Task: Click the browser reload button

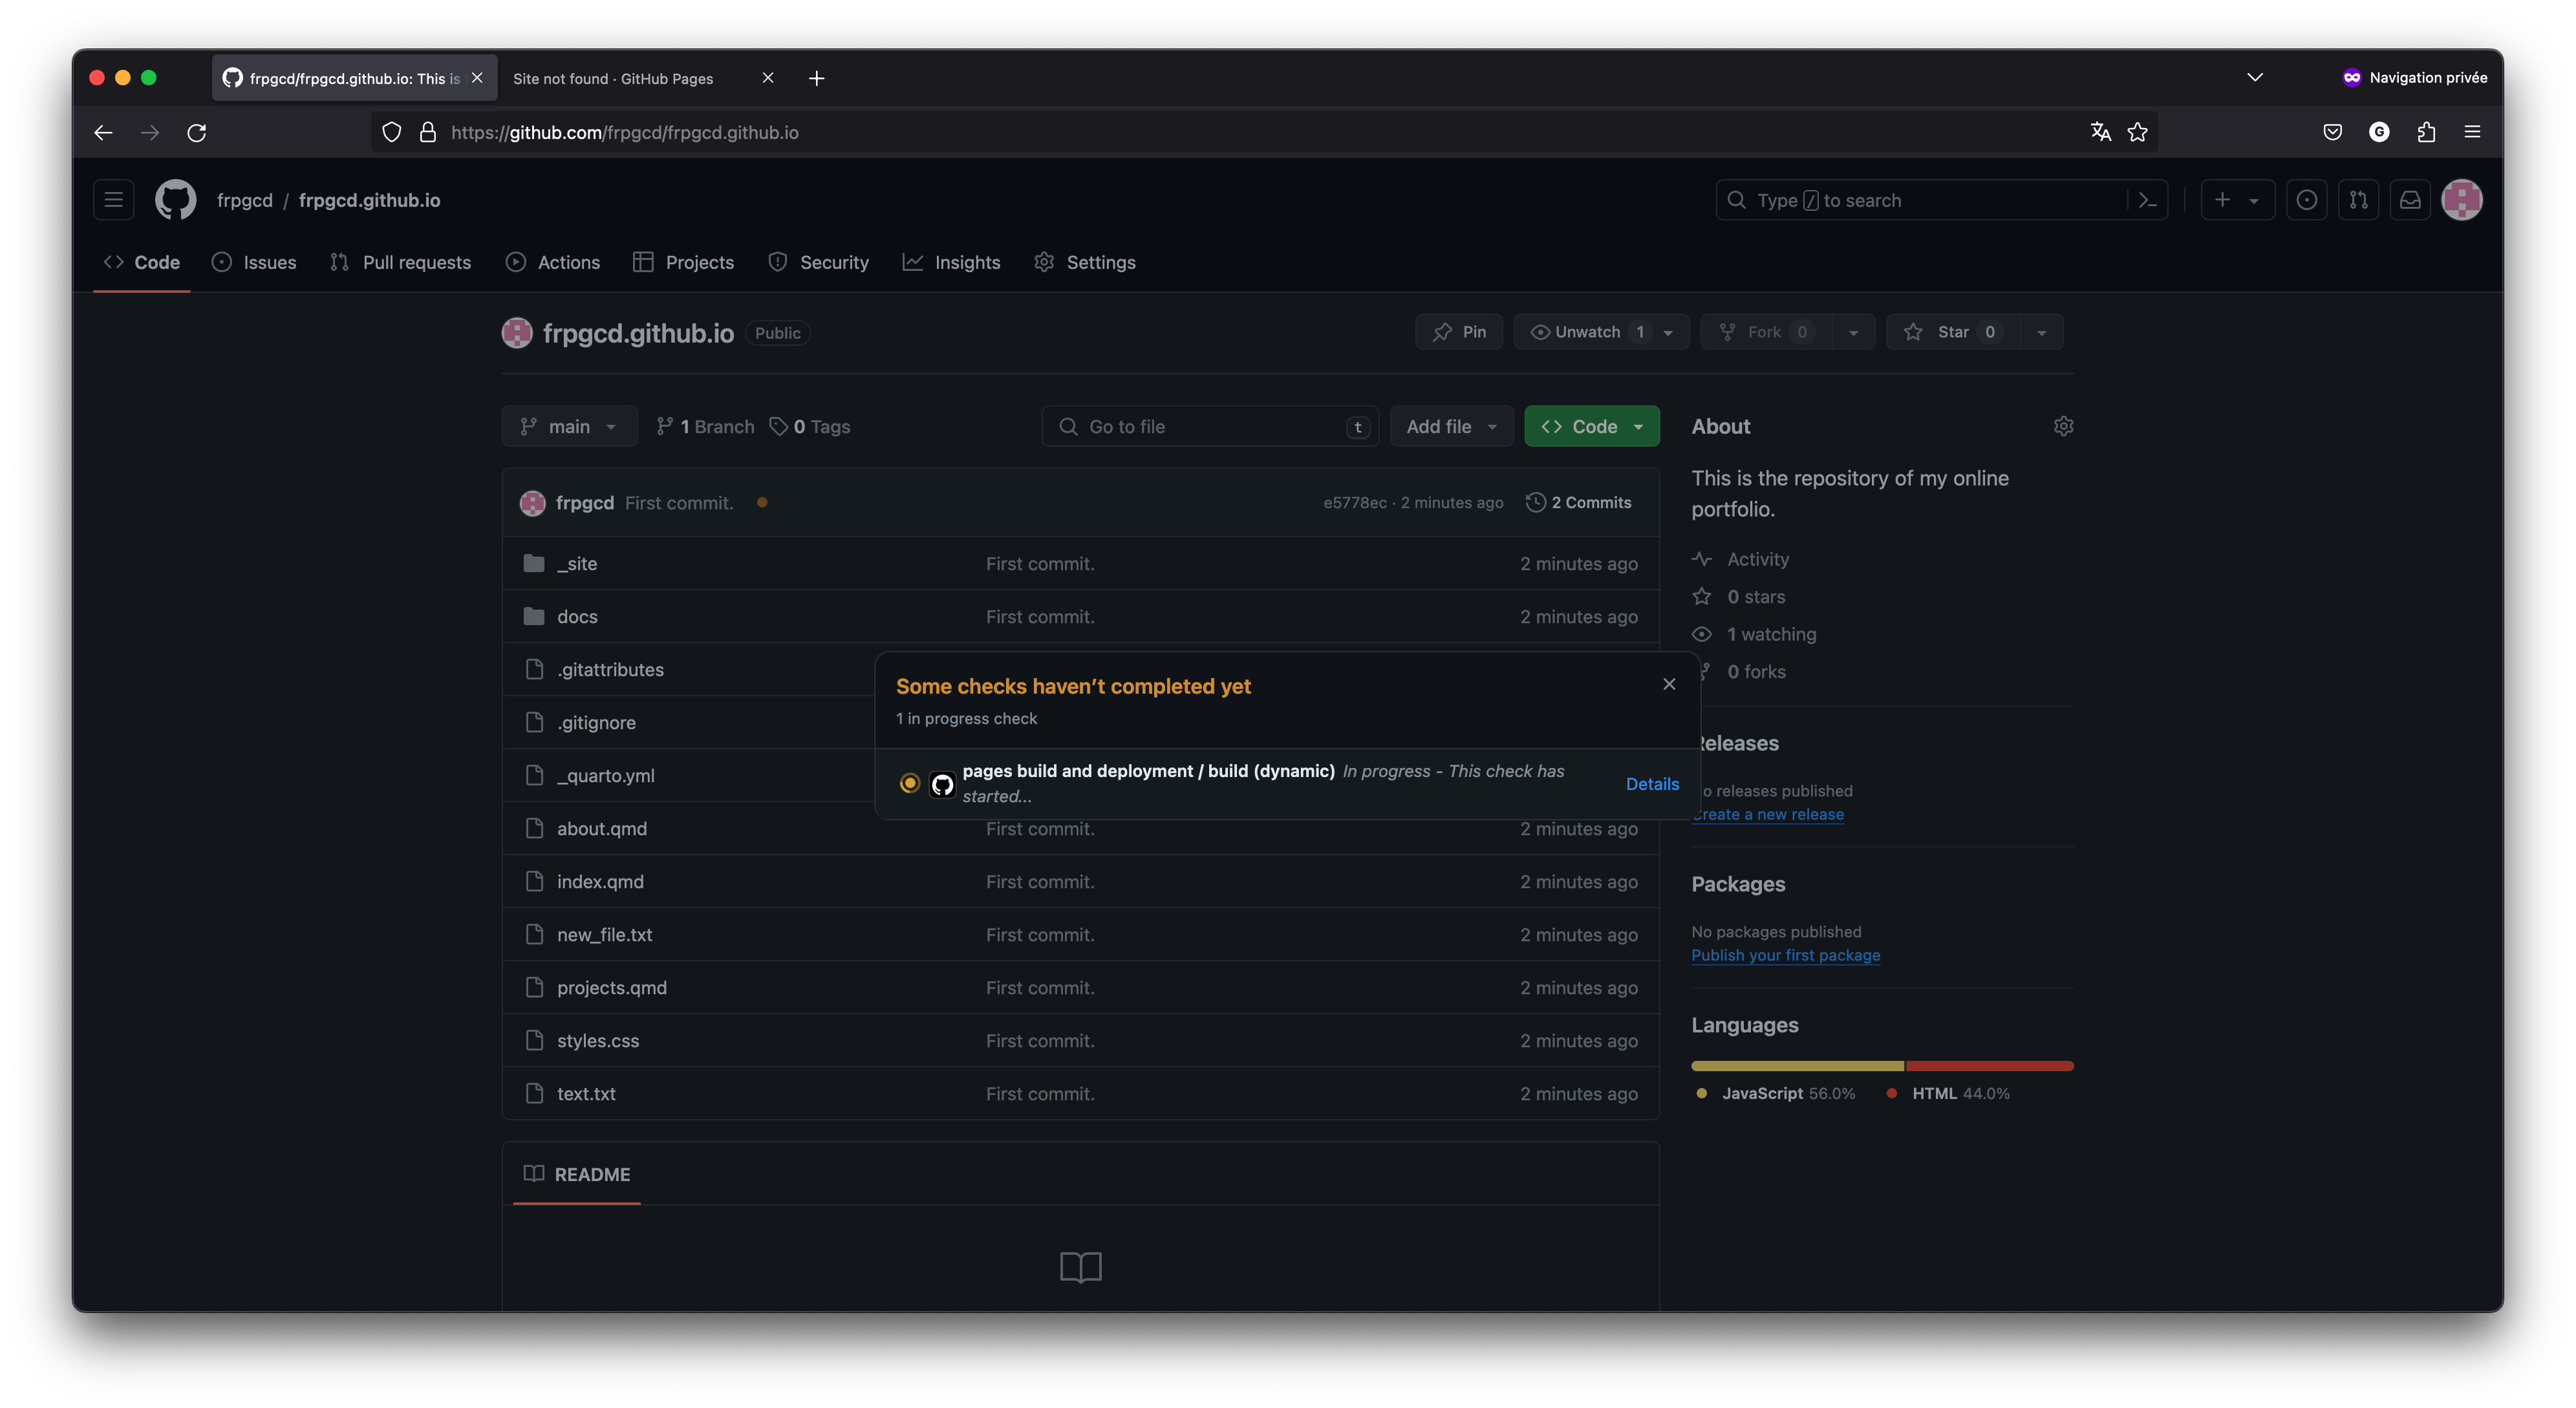Action: coord(197,132)
